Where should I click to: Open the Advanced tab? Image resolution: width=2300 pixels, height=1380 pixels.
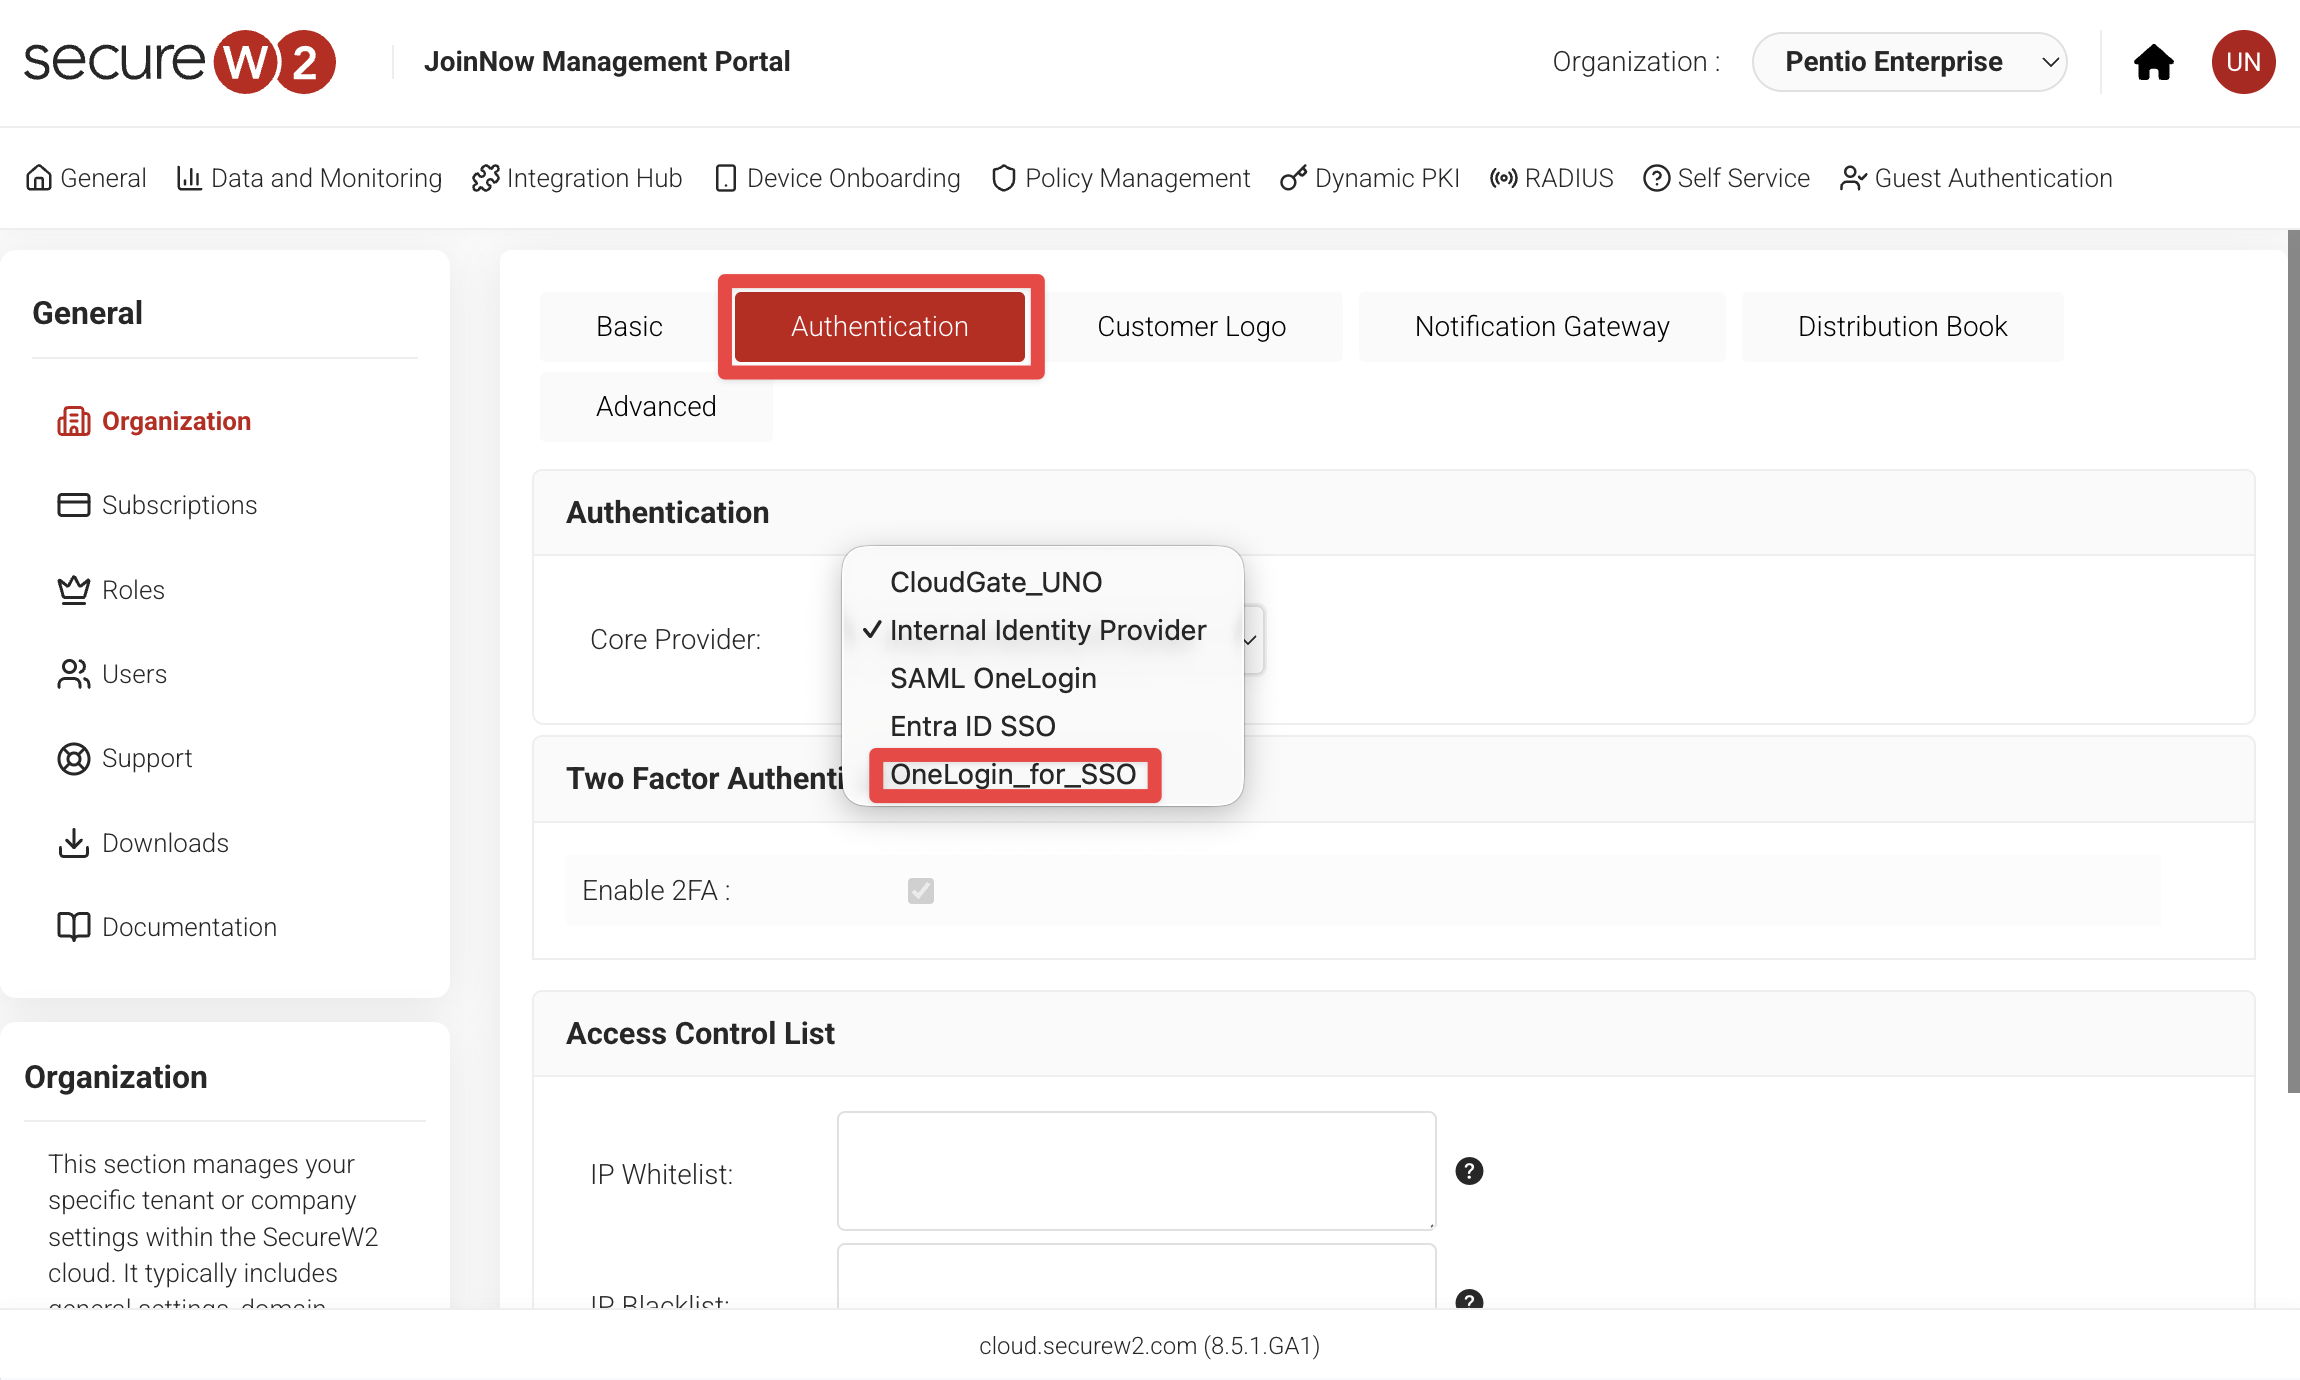(x=656, y=406)
